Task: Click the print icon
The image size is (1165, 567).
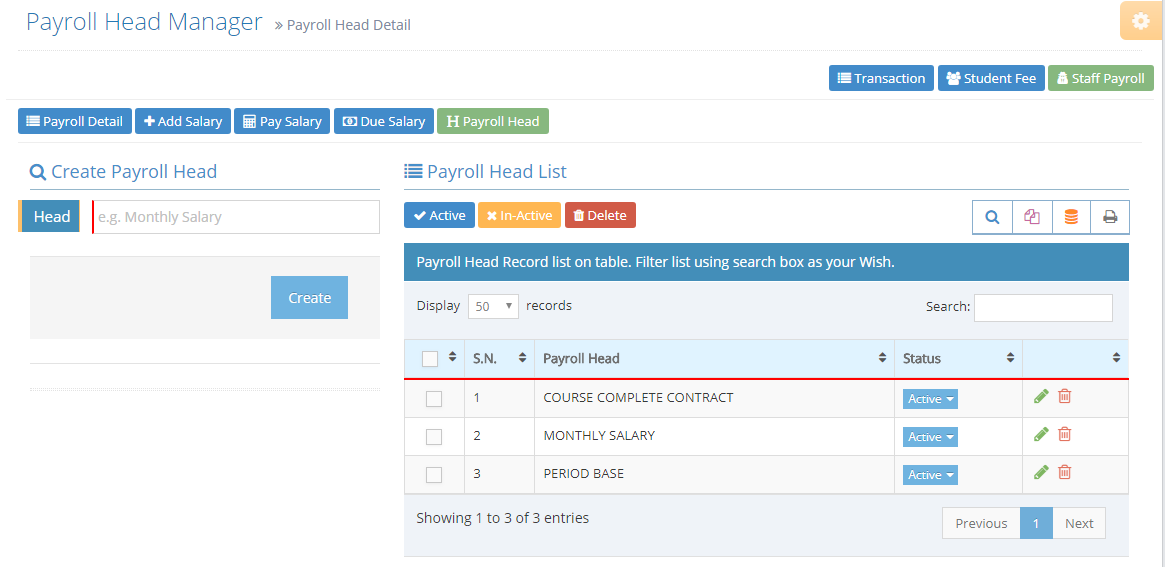Action: [1110, 217]
